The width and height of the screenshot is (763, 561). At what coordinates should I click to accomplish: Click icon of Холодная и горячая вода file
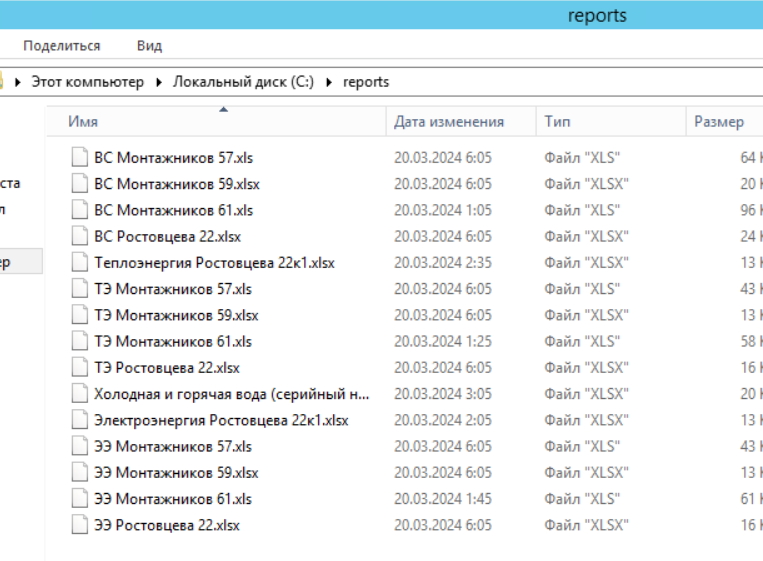(x=80, y=394)
